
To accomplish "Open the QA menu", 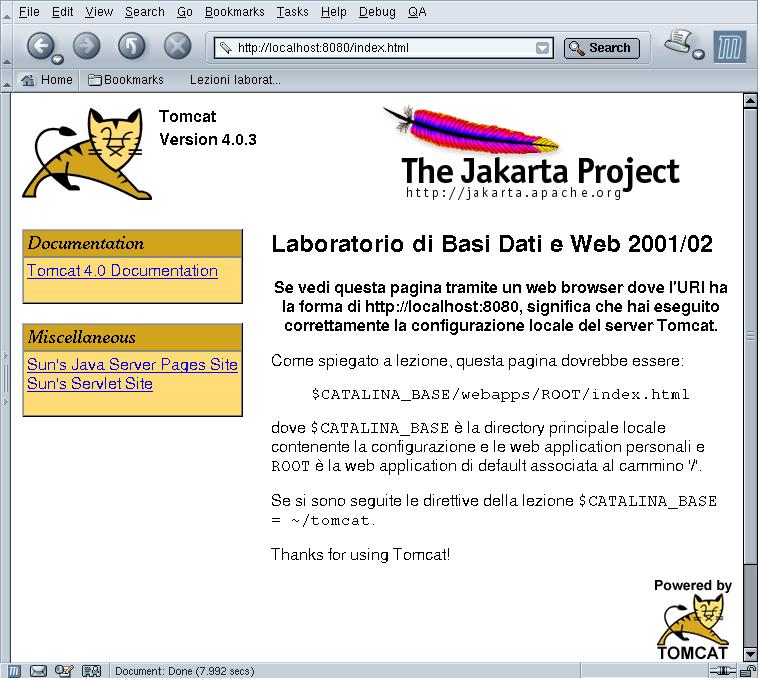I will coord(417,12).
